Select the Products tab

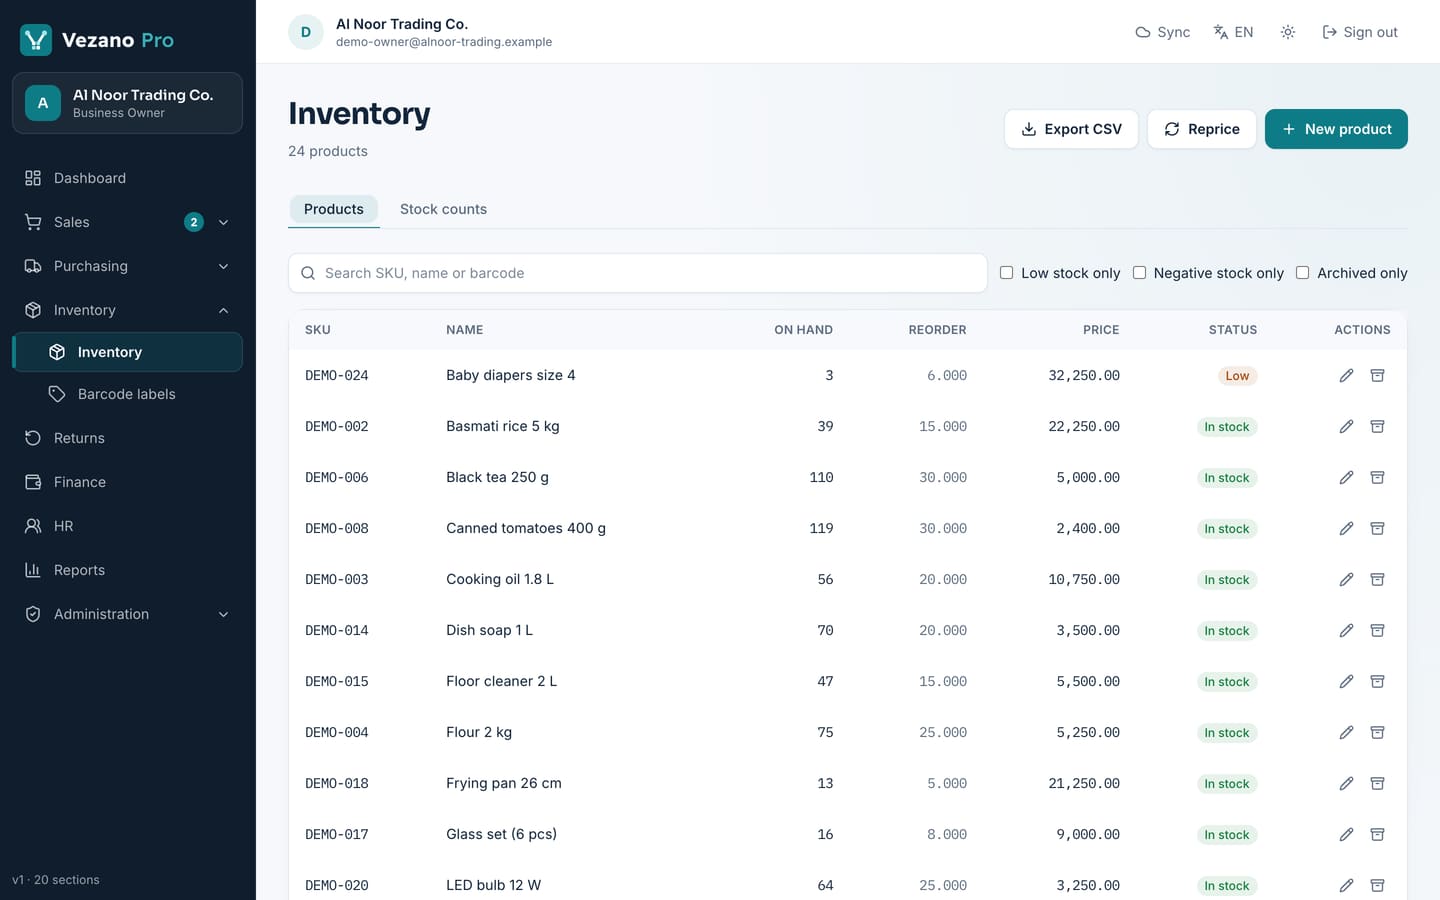(334, 209)
